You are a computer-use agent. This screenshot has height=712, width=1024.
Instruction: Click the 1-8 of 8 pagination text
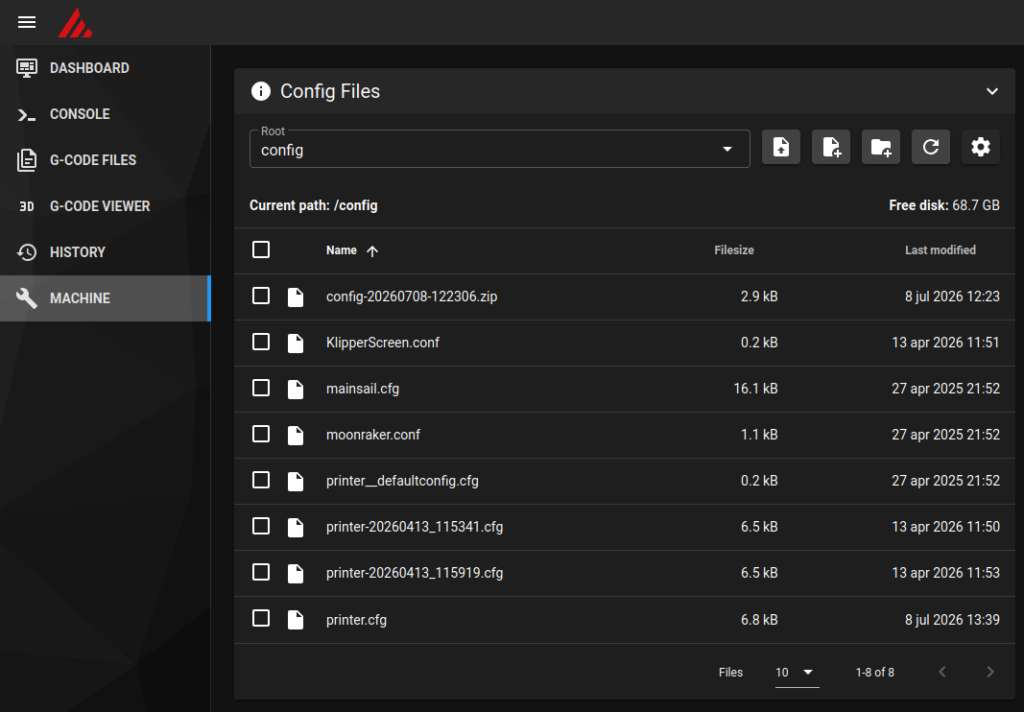pos(875,672)
